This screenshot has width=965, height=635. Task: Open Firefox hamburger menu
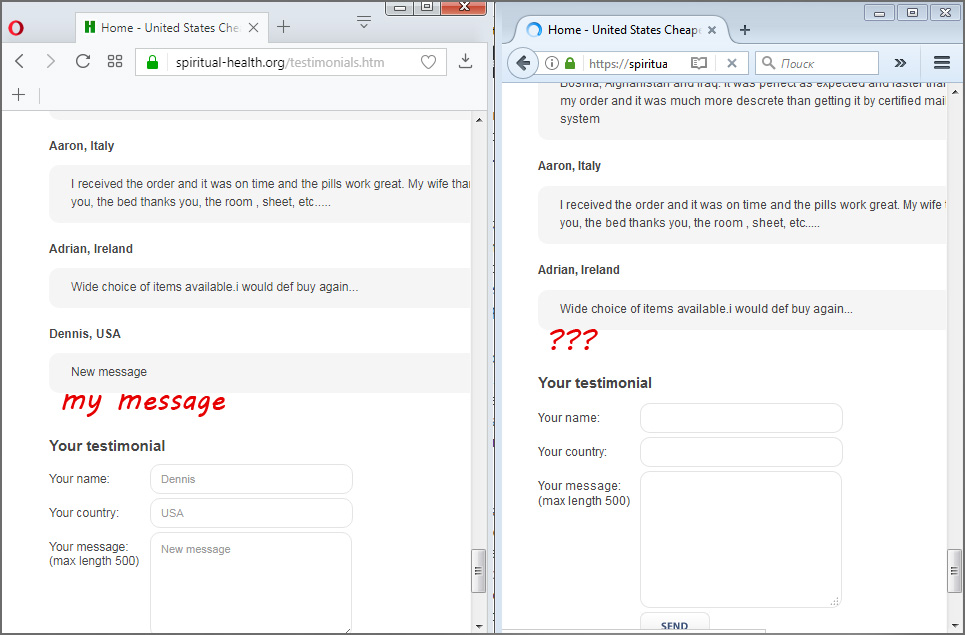coord(941,63)
